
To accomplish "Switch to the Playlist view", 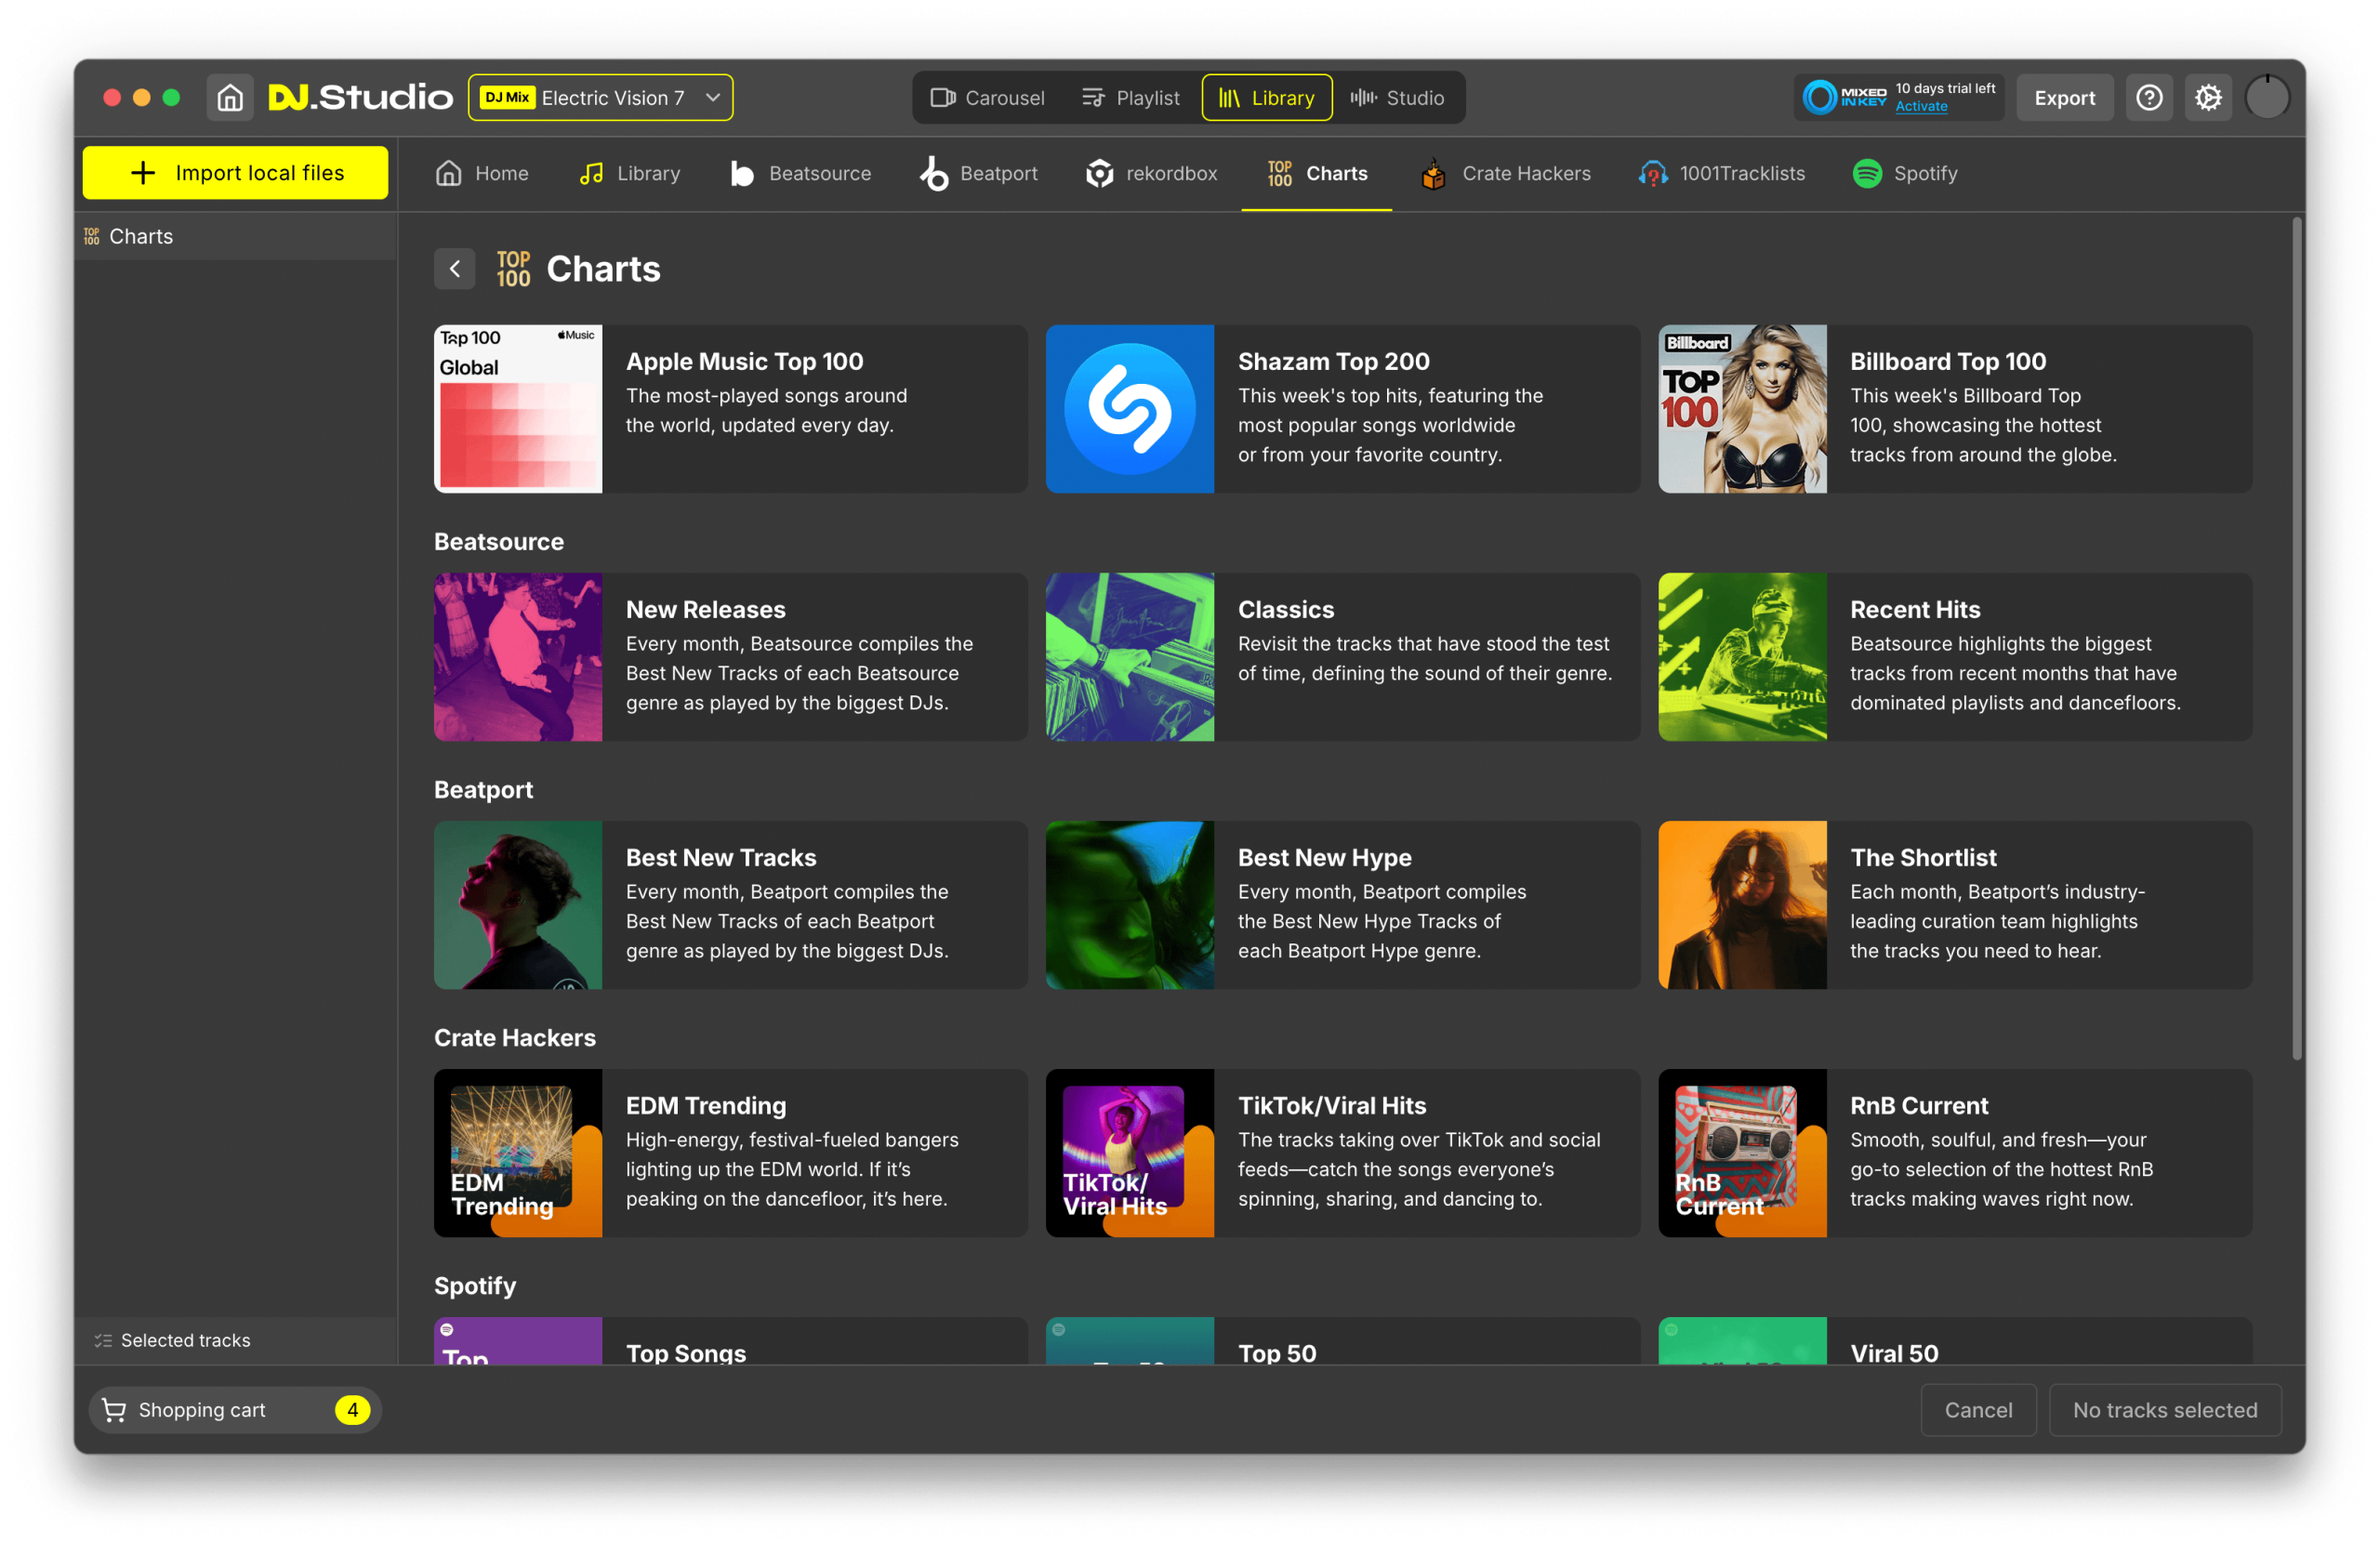I will pyautogui.click(x=1130, y=97).
